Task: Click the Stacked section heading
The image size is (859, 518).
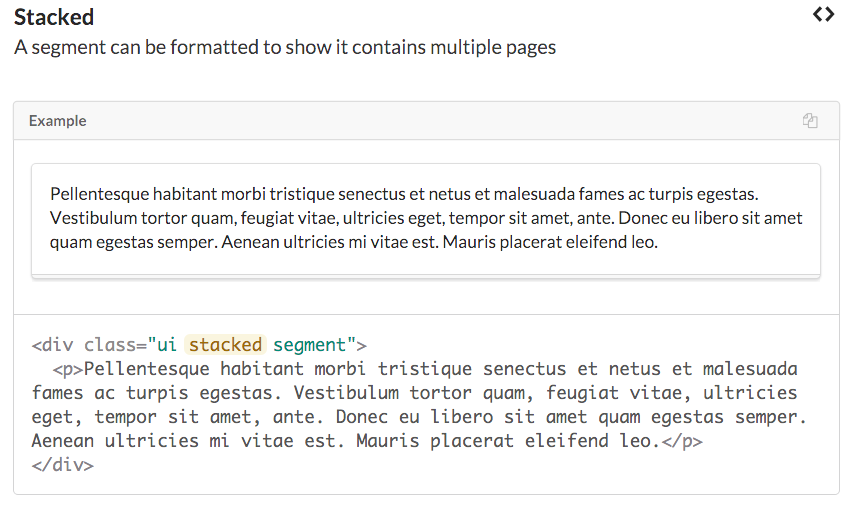Action: [54, 17]
